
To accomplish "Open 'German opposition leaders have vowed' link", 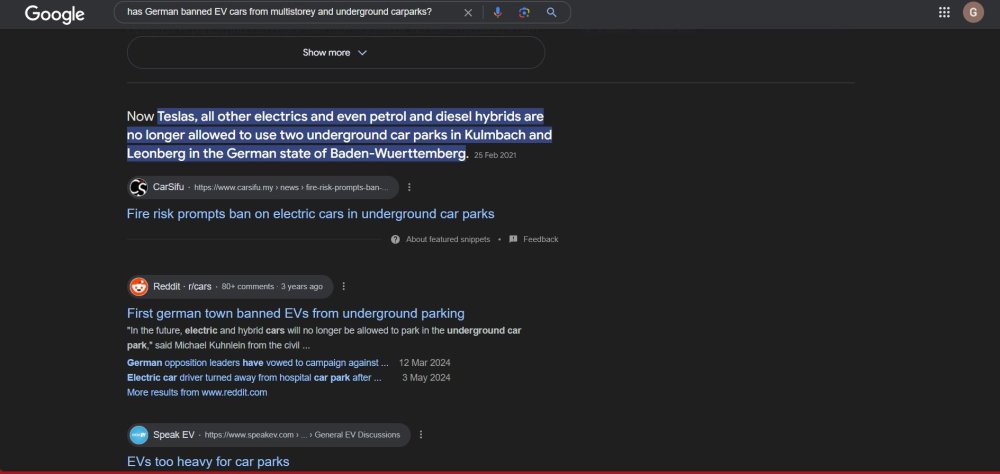I will tap(258, 362).
